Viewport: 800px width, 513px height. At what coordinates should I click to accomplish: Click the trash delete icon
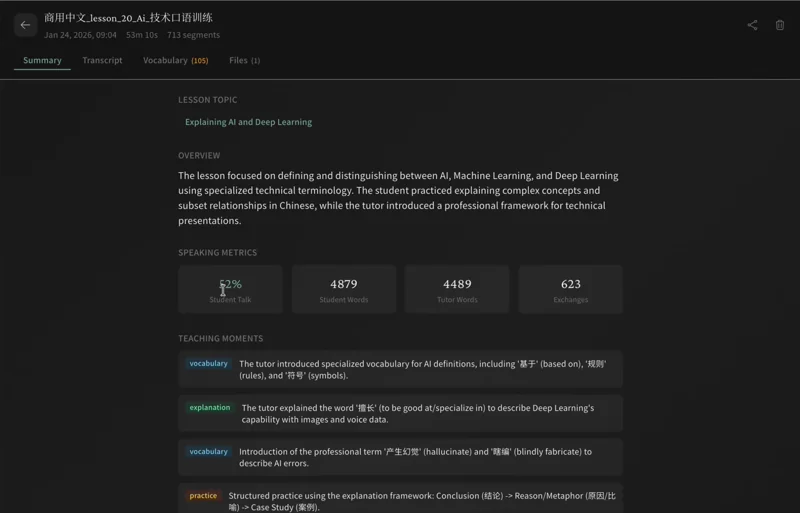tap(780, 25)
